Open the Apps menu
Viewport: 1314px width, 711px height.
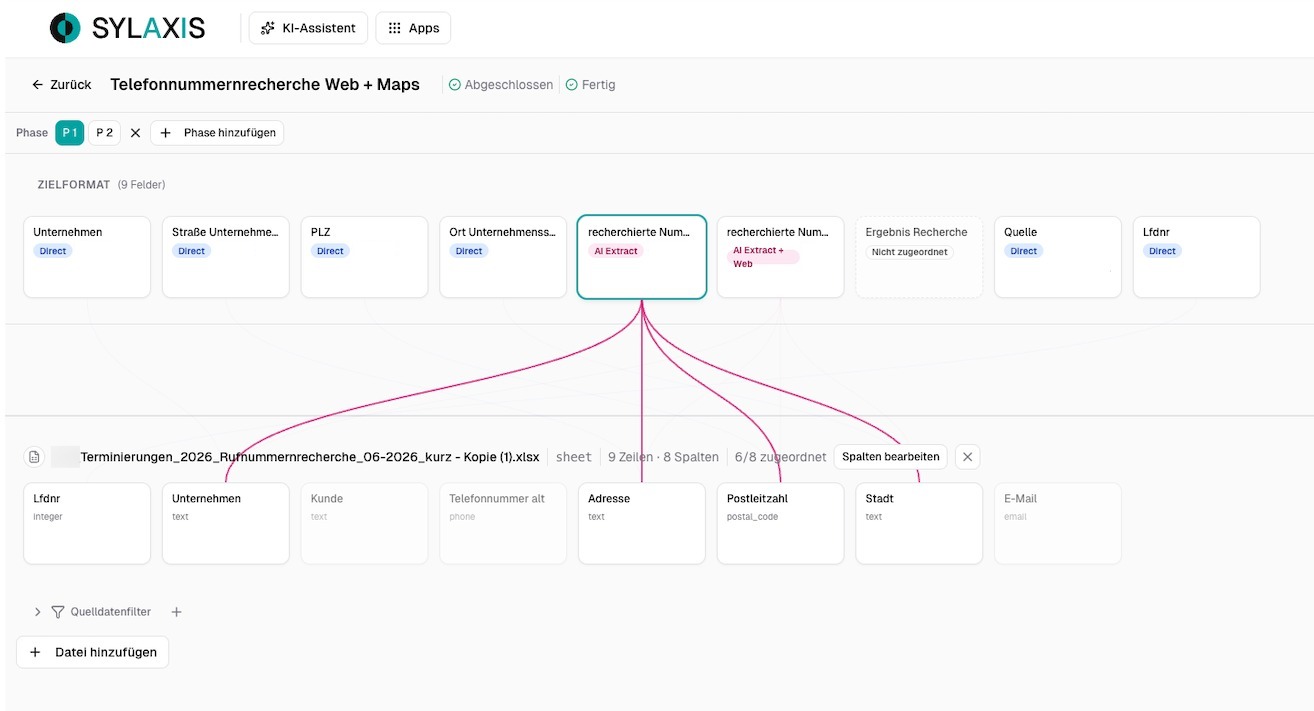tap(413, 28)
